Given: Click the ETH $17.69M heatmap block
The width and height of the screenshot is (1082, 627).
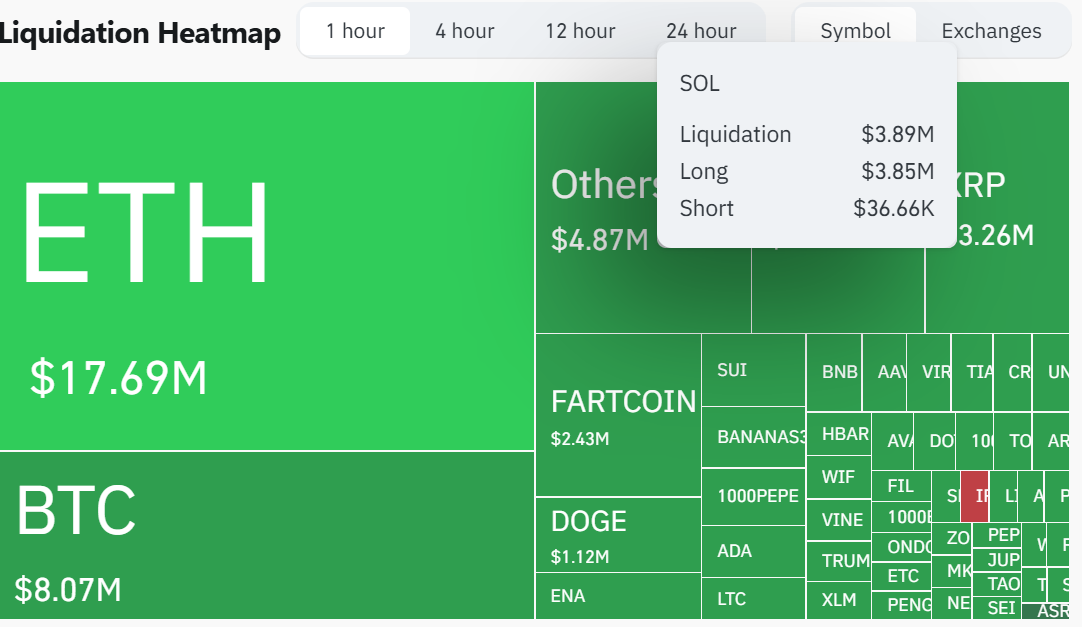Looking at the screenshot, I should point(266,266).
